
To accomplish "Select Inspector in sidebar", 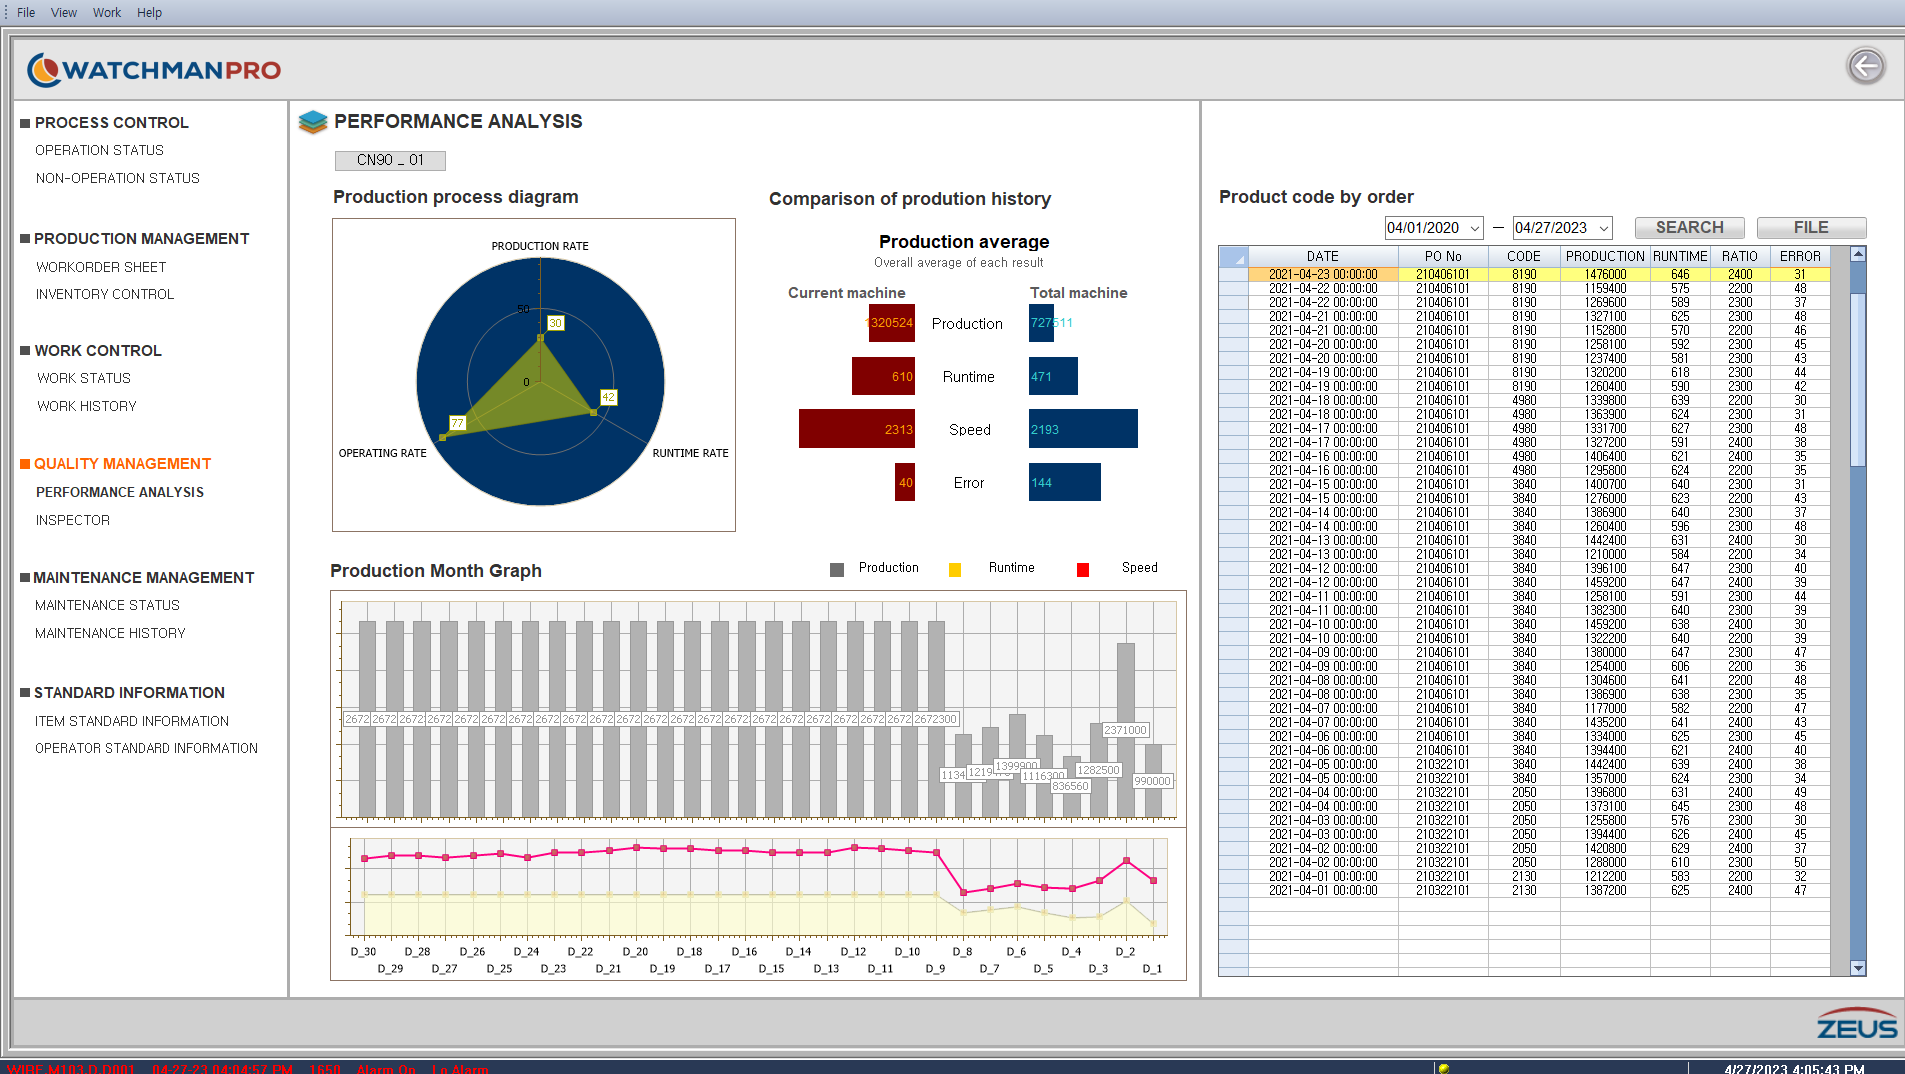I will pos(73,520).
